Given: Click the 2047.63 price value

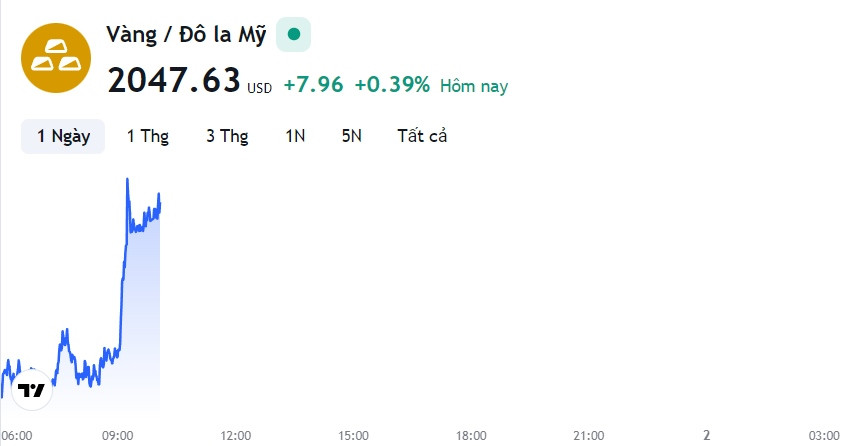Looking at the screenshot, I should [x=174, y=80].
